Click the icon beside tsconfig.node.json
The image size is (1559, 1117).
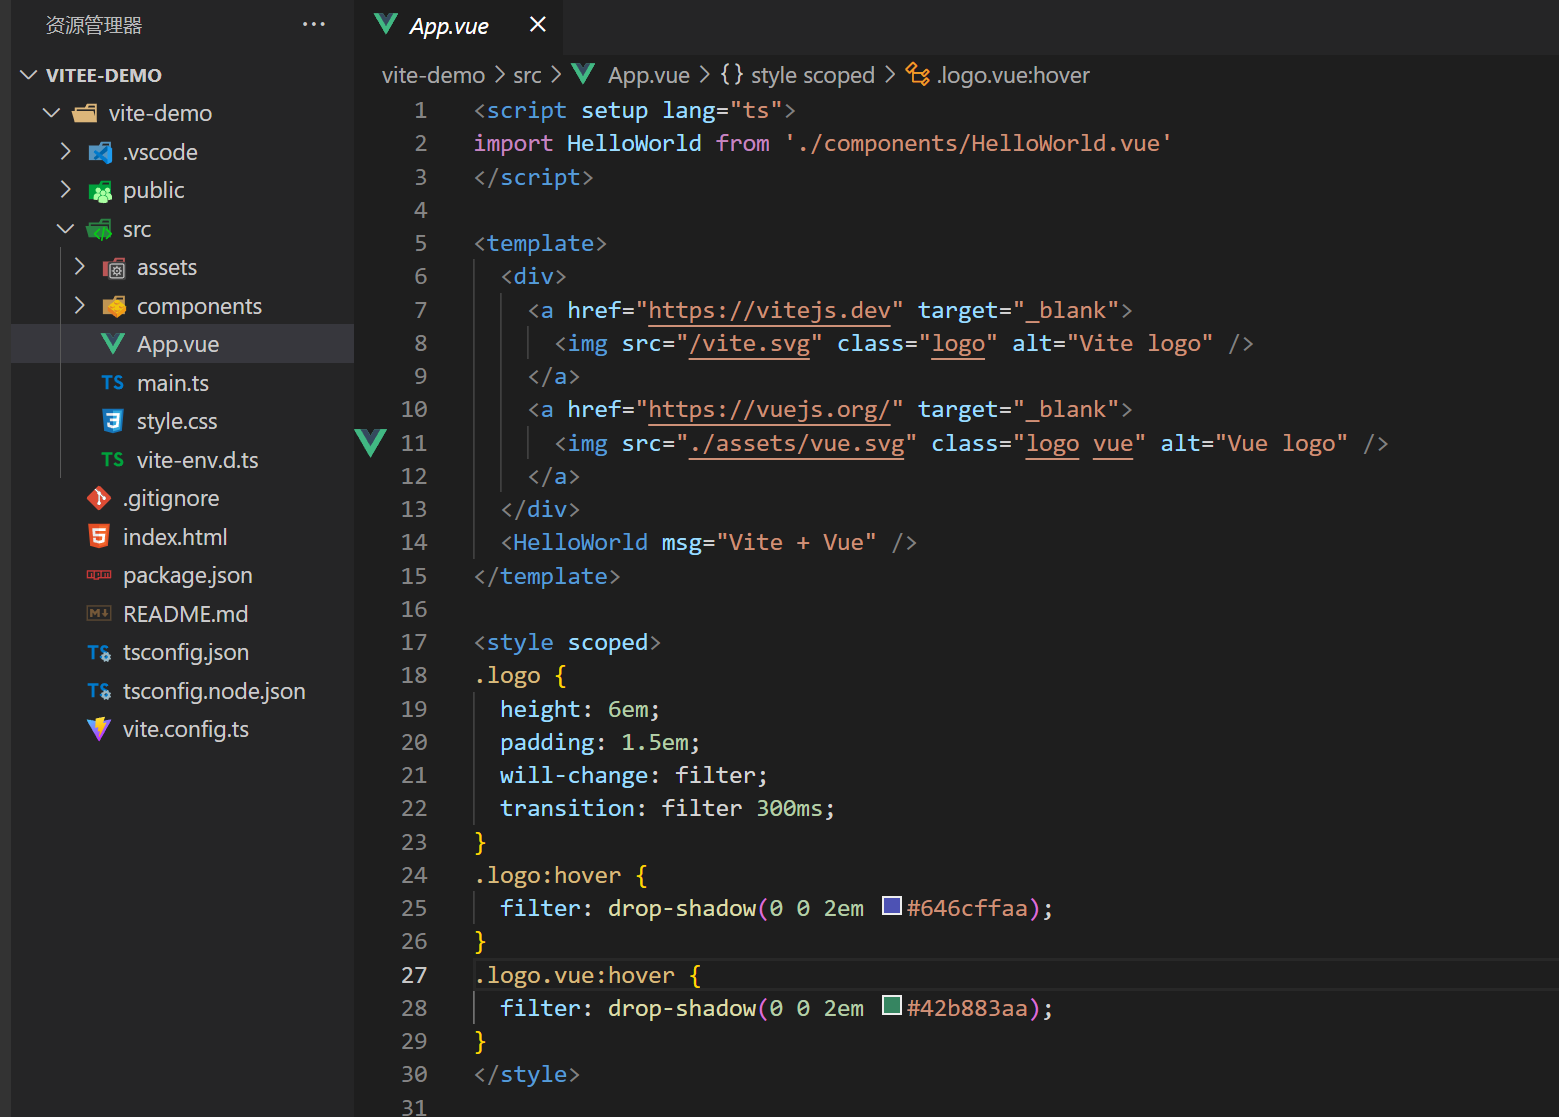pyautogui.click(x=99, y=691)
